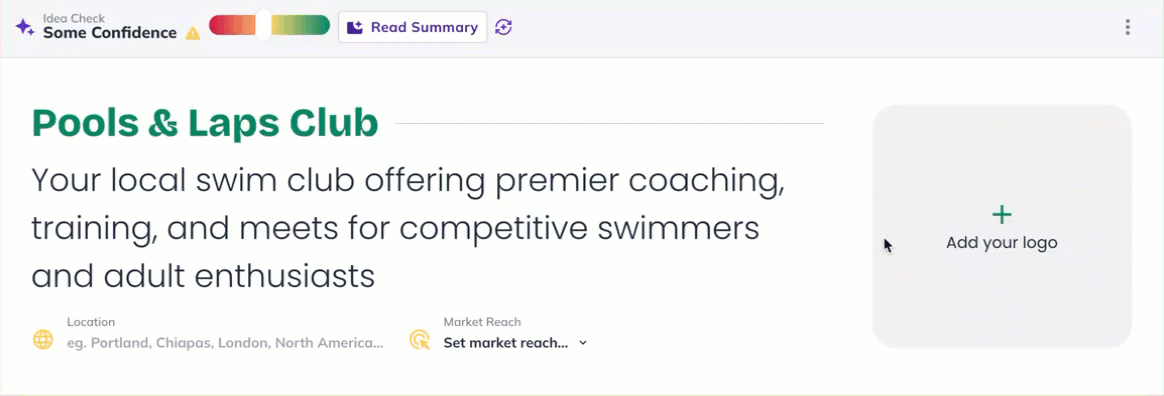Click the regenerate idea check icon
1164x396 pixels.
point(503,27)
